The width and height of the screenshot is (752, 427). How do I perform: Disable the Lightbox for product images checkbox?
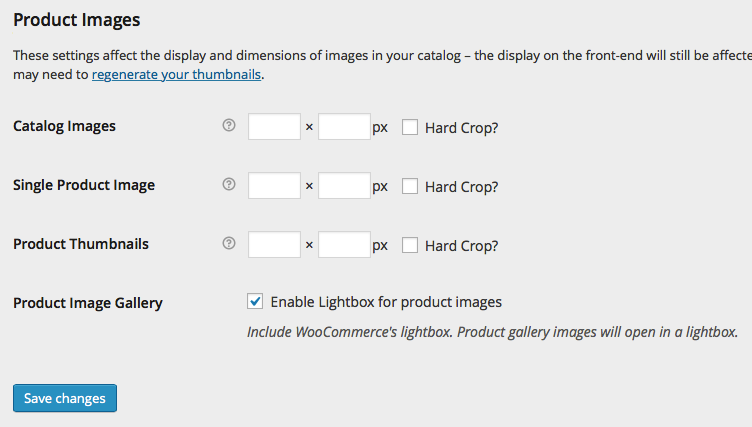coord(255,301)
